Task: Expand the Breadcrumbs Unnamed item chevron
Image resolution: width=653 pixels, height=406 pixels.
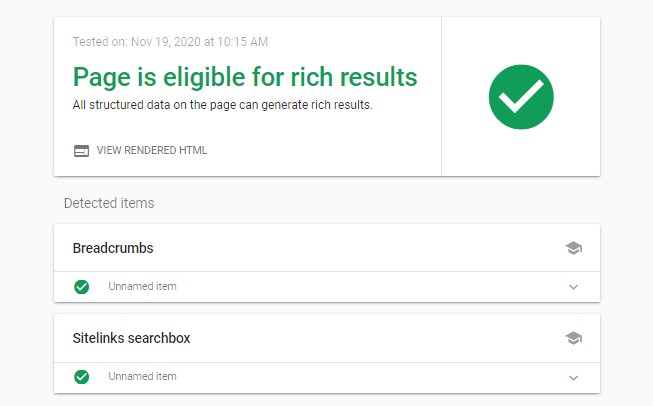Action: 573,287
